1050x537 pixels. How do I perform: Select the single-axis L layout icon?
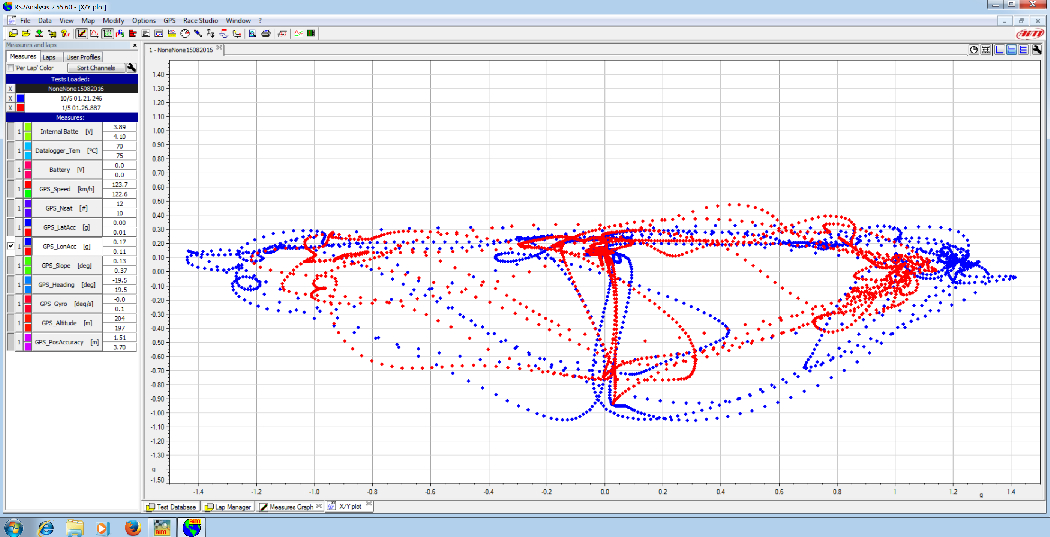click(1000, 50)
